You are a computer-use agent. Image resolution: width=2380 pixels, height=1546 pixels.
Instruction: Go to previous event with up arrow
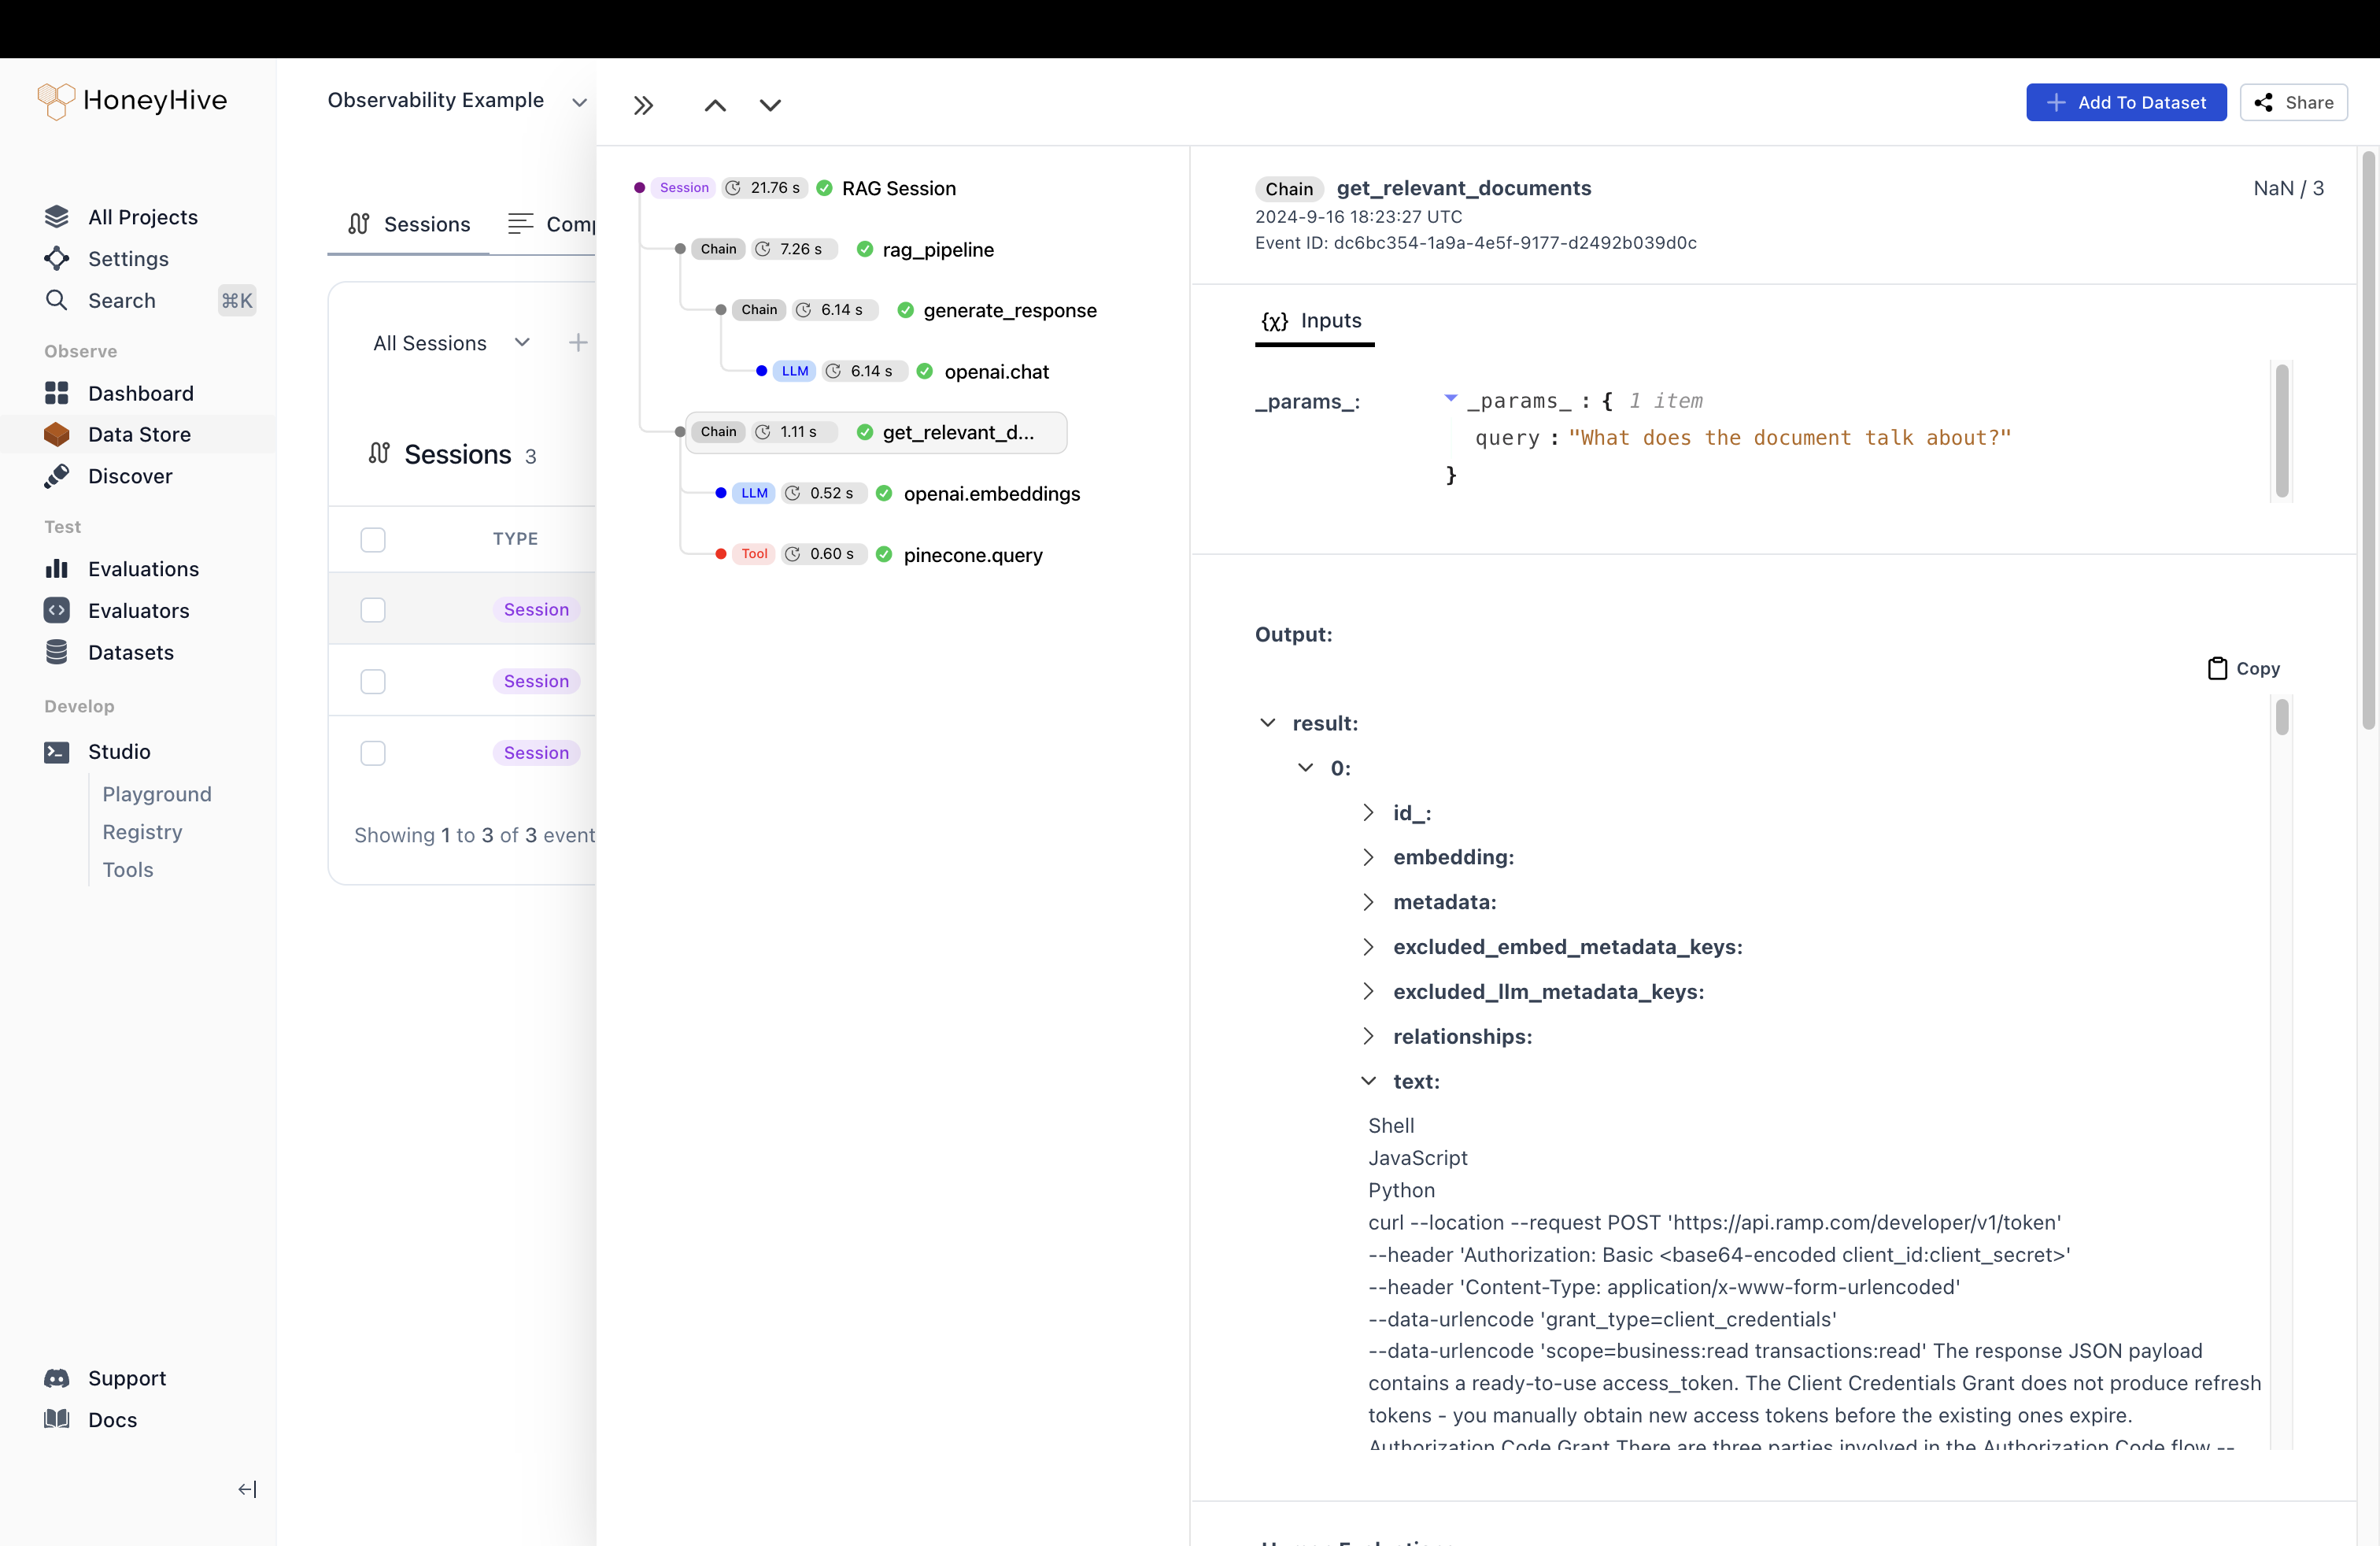[715, 105]
